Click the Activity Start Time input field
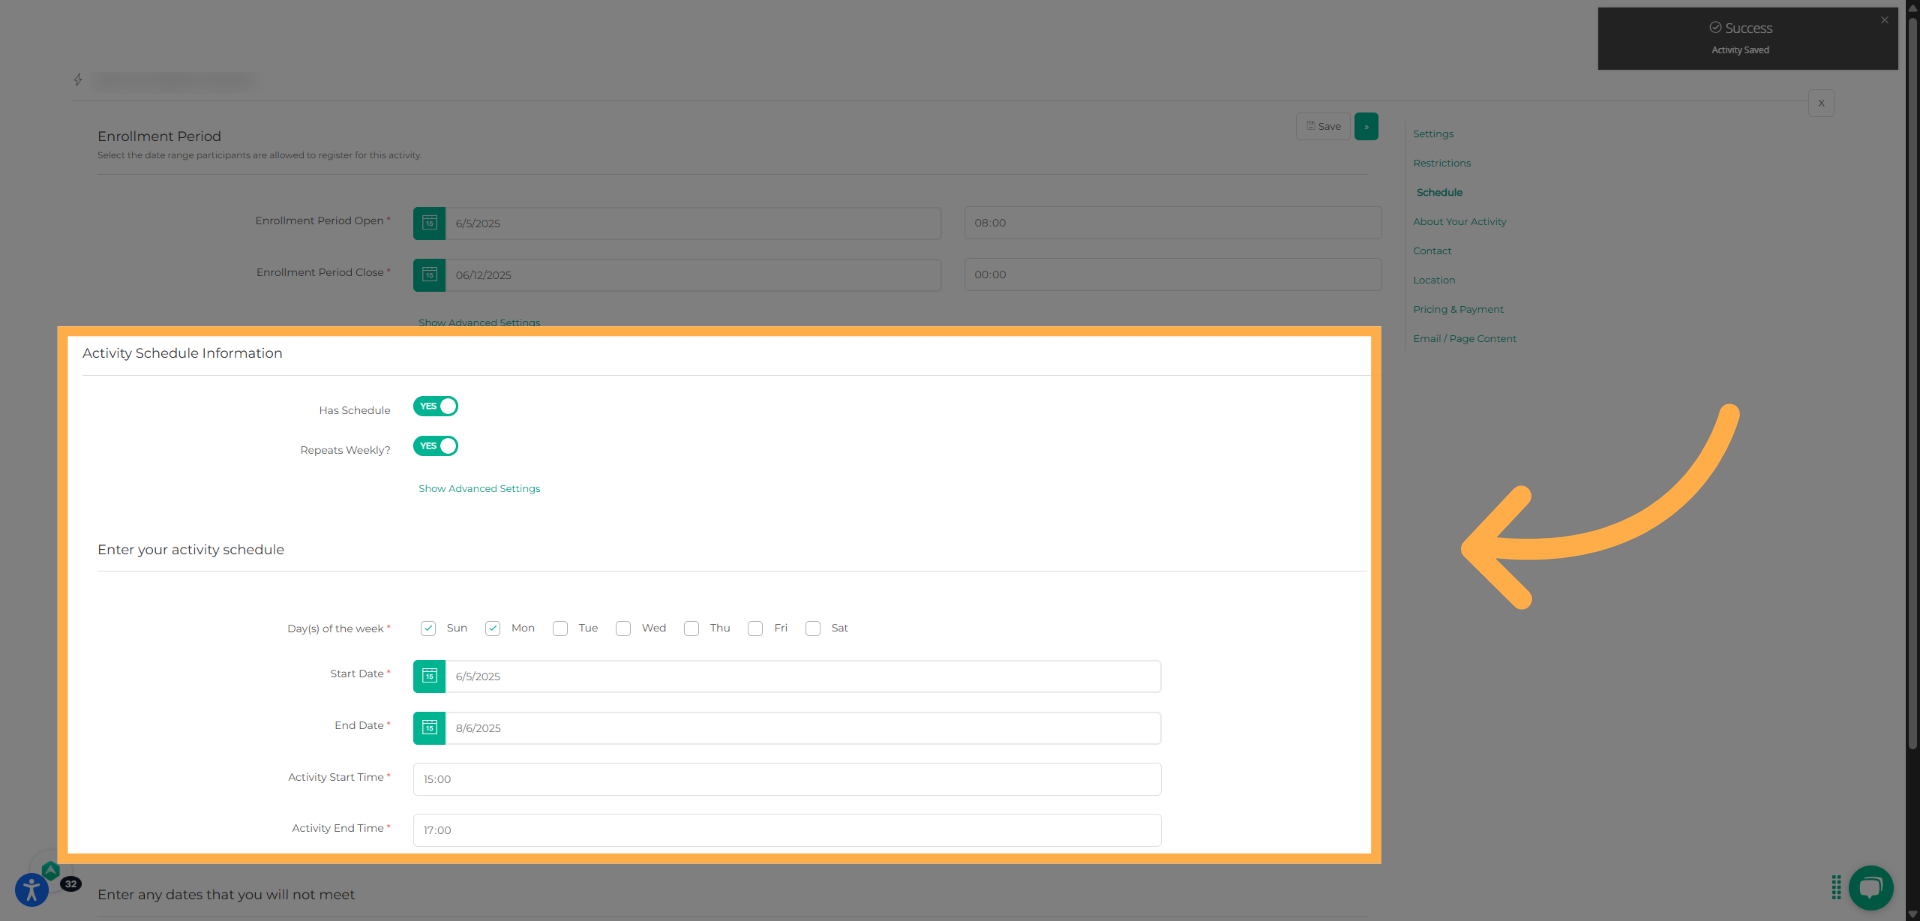The width and height of the screenshot is (1920, 921). pos(786,779)
